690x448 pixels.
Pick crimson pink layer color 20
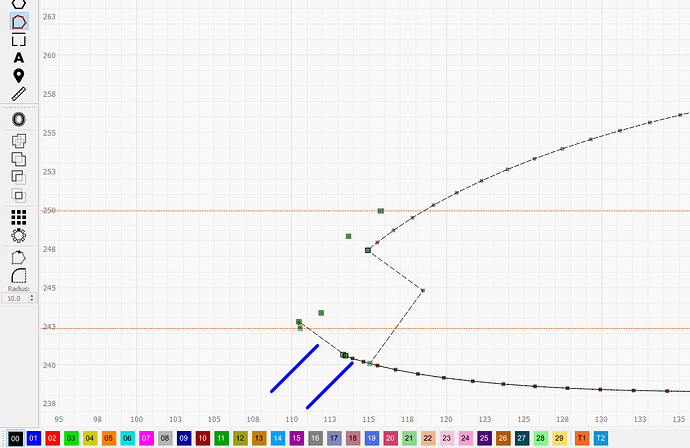click(390, 438)
